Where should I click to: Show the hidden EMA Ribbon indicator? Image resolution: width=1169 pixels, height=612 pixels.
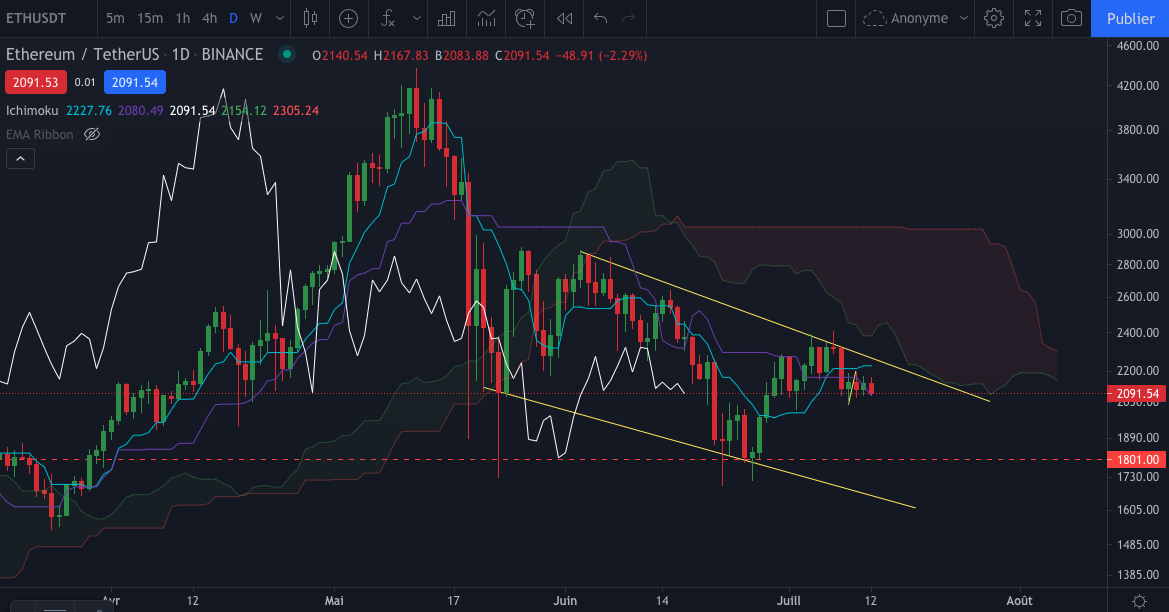(91, 134)
